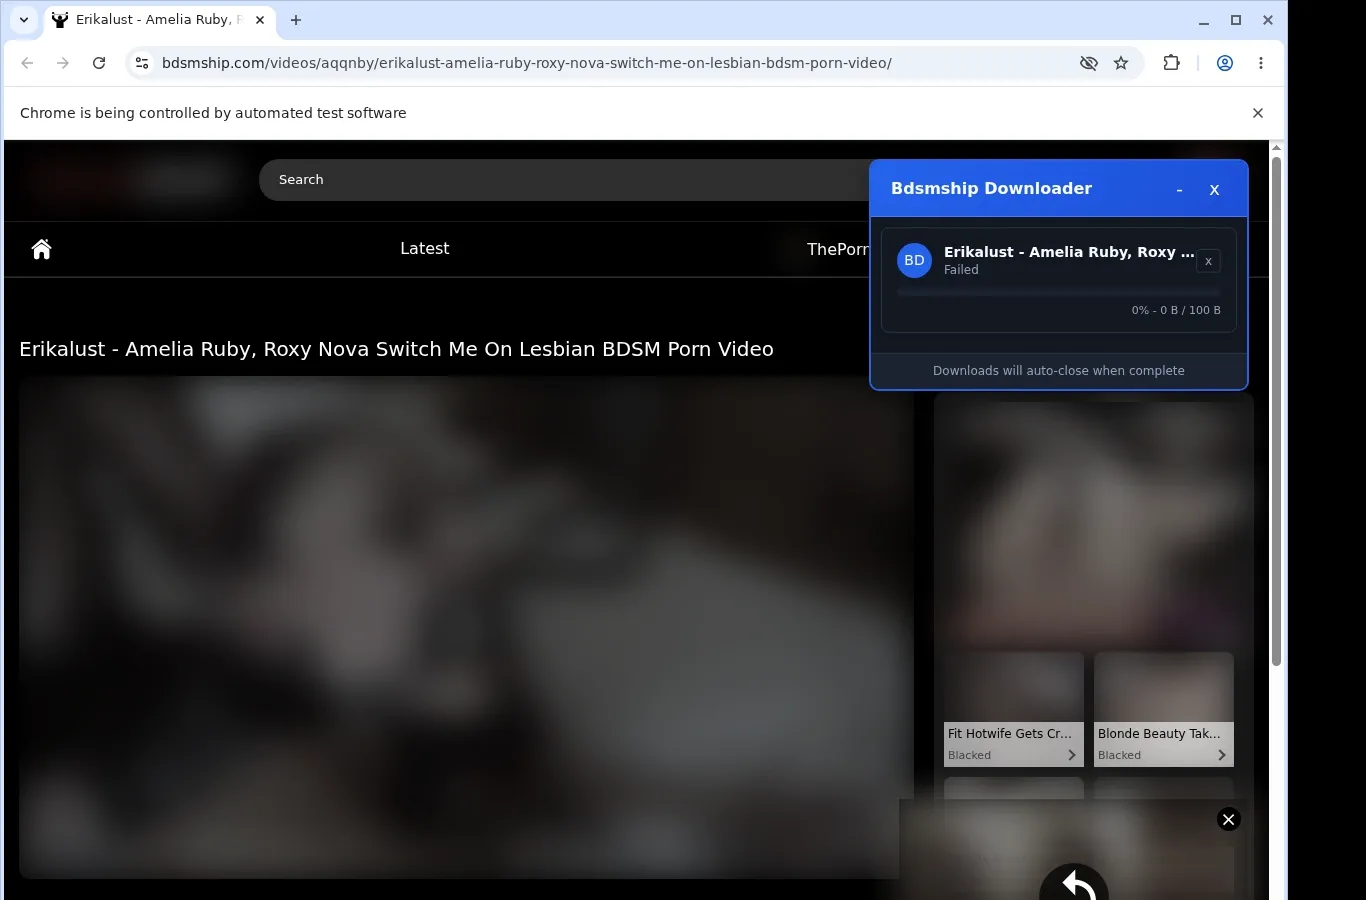Click the failed download progress bar
The height and width of the screenshot is (900, 1366).
click(x=1059, y=292)
